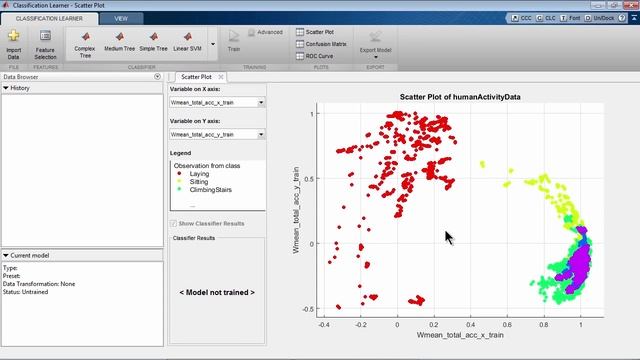The height and width of the screenshot is (360, 640).
Task: Open the ROC Curve plot
Action: pyautogui.click(x=314, y=56)
